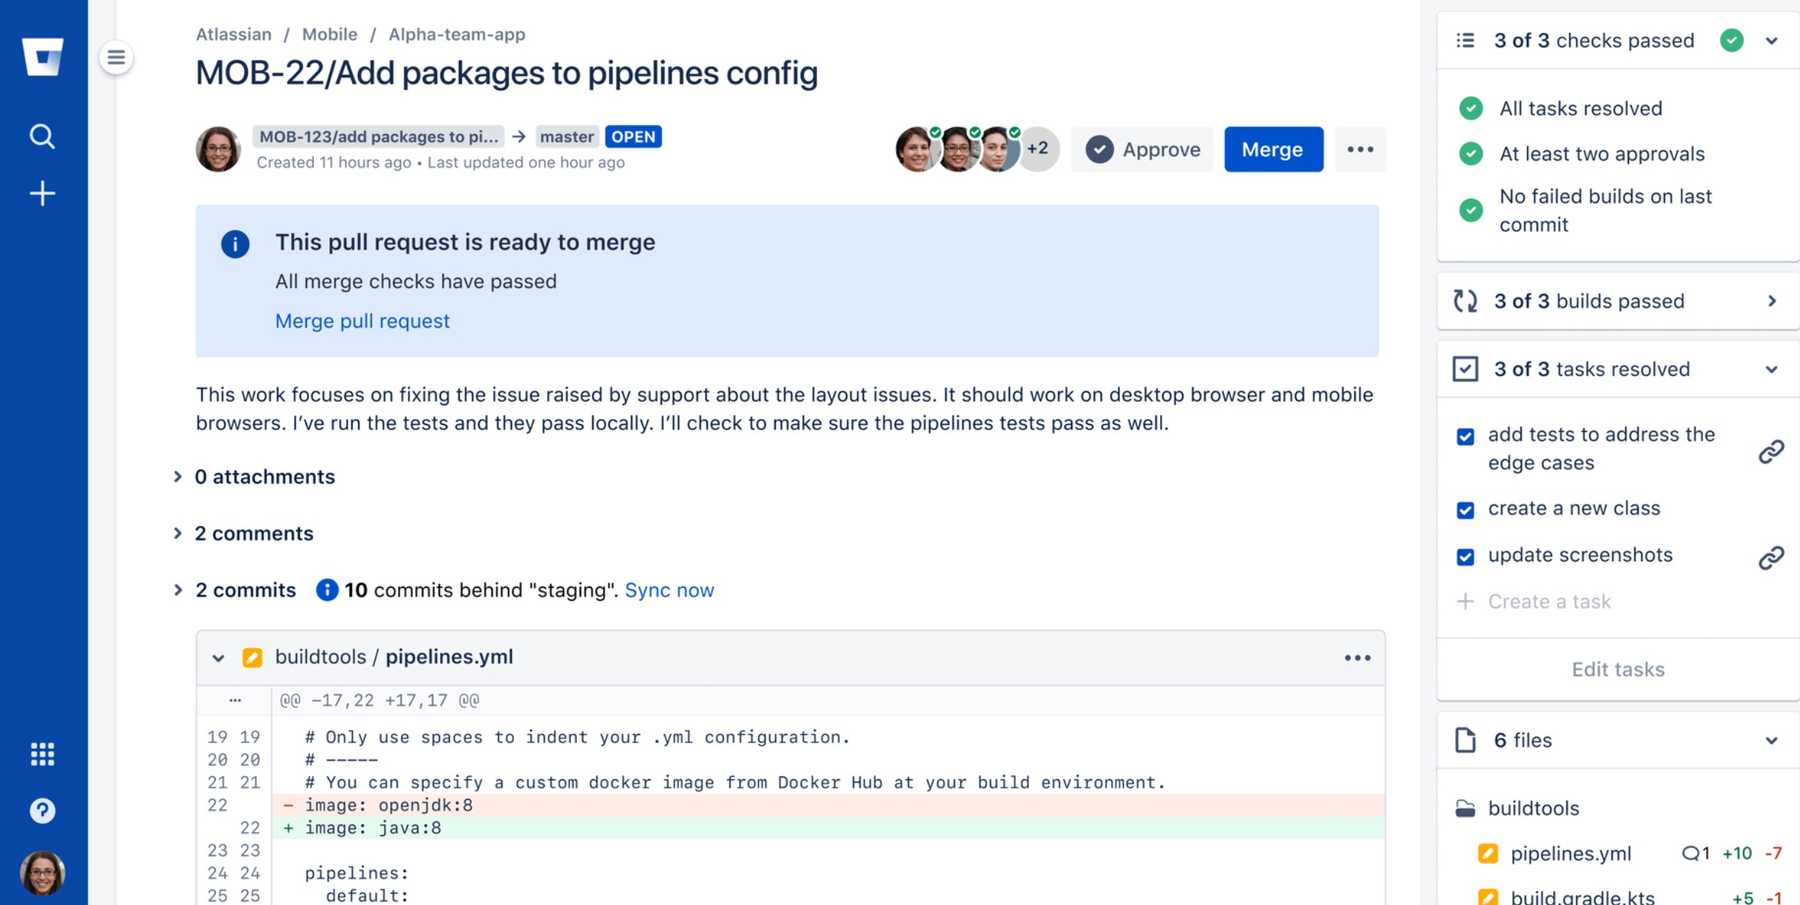Open the pull request overflow menu beside Merge
The image size is (1800, 905).
1360,149
